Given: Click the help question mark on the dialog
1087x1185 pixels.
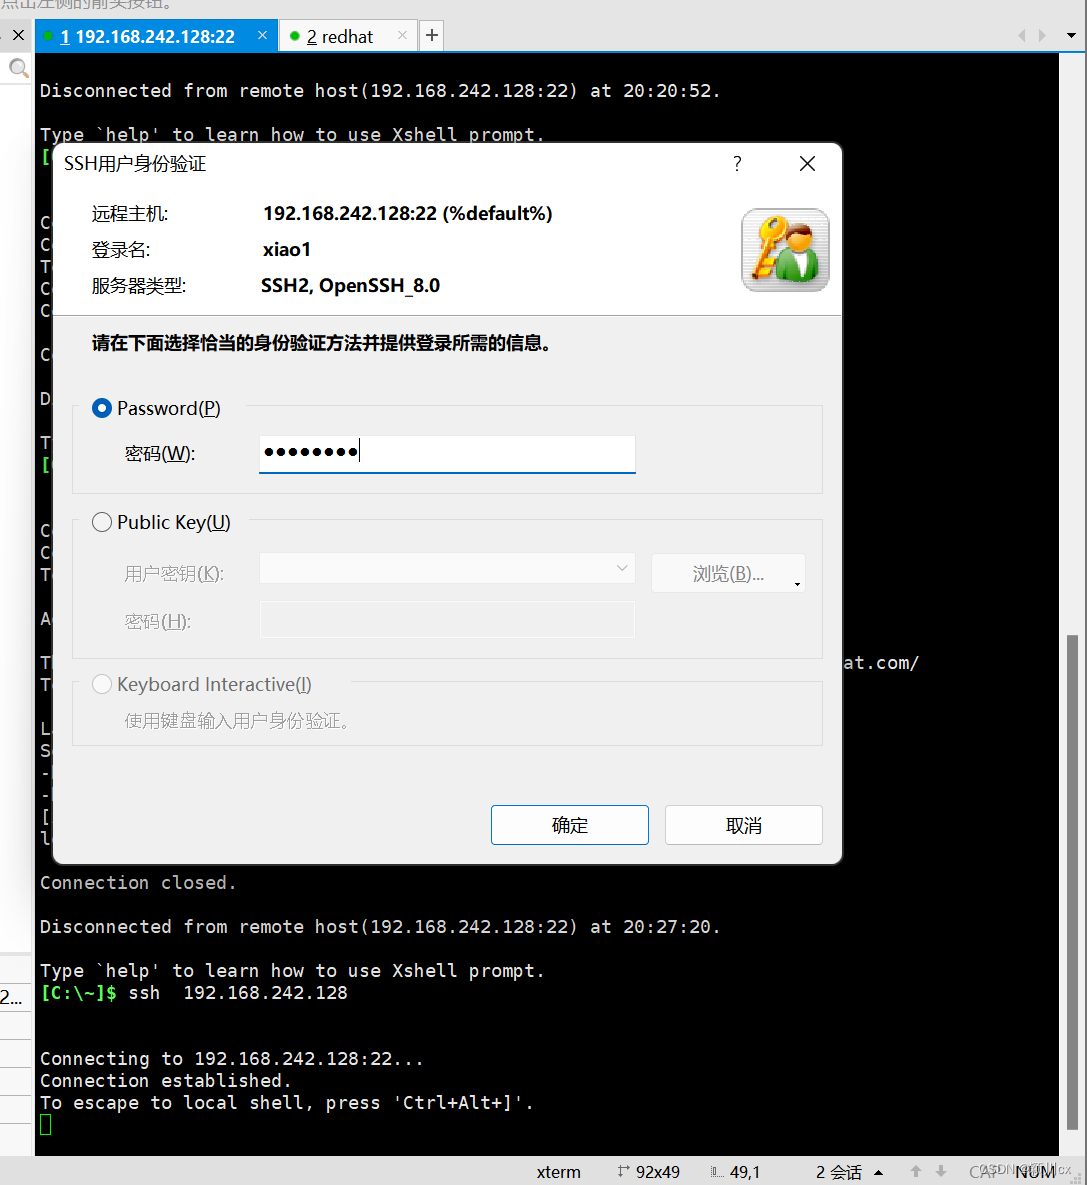Looking at the screenshot, I should coord(737,163).
